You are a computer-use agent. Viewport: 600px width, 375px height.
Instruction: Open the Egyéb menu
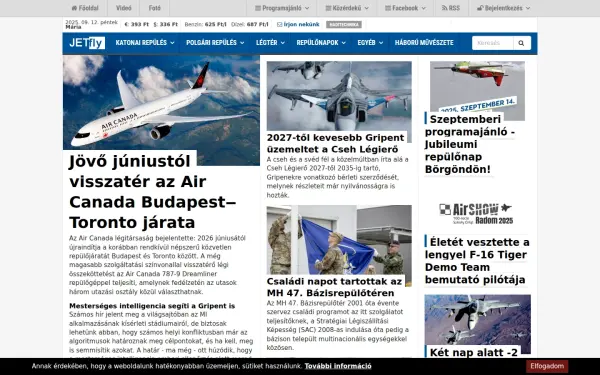370,43
